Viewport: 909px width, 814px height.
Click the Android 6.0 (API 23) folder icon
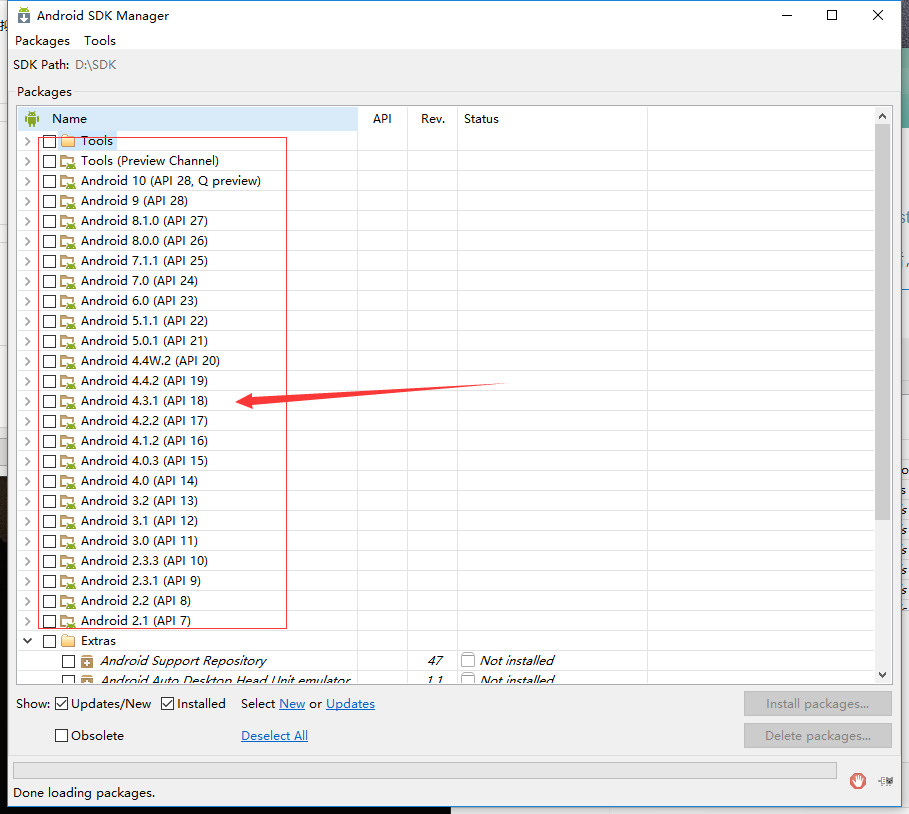[x=68, y=301]
